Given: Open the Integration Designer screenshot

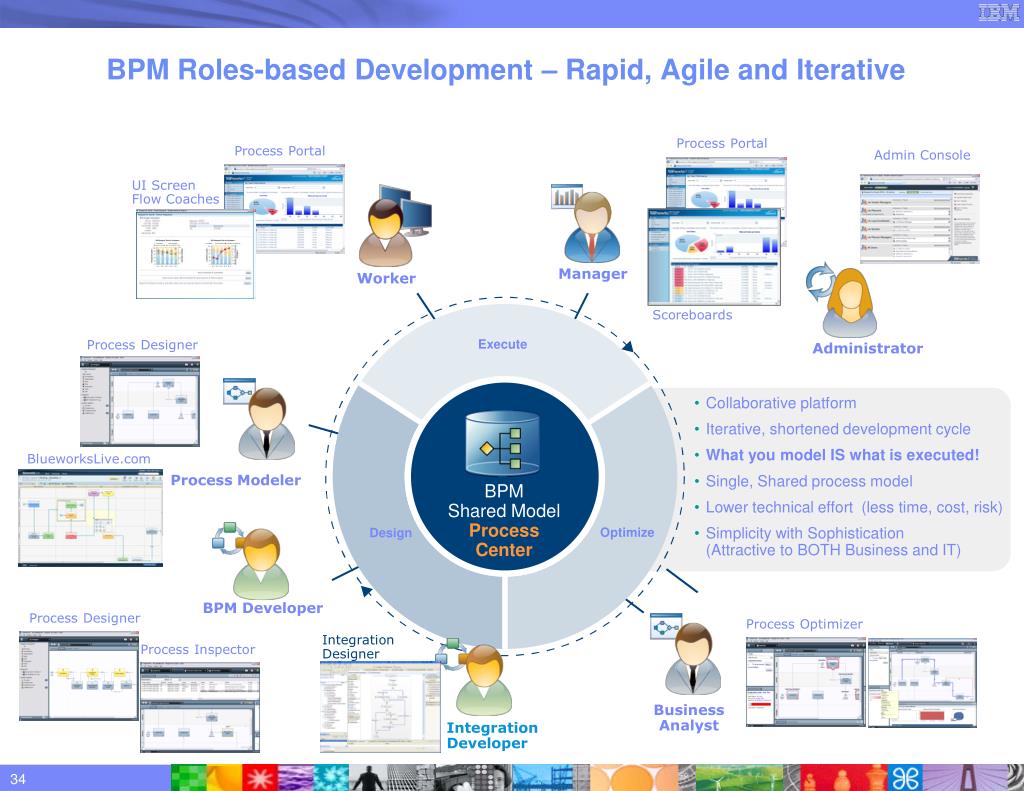Looking at the screenshot, I should [380, 707].
